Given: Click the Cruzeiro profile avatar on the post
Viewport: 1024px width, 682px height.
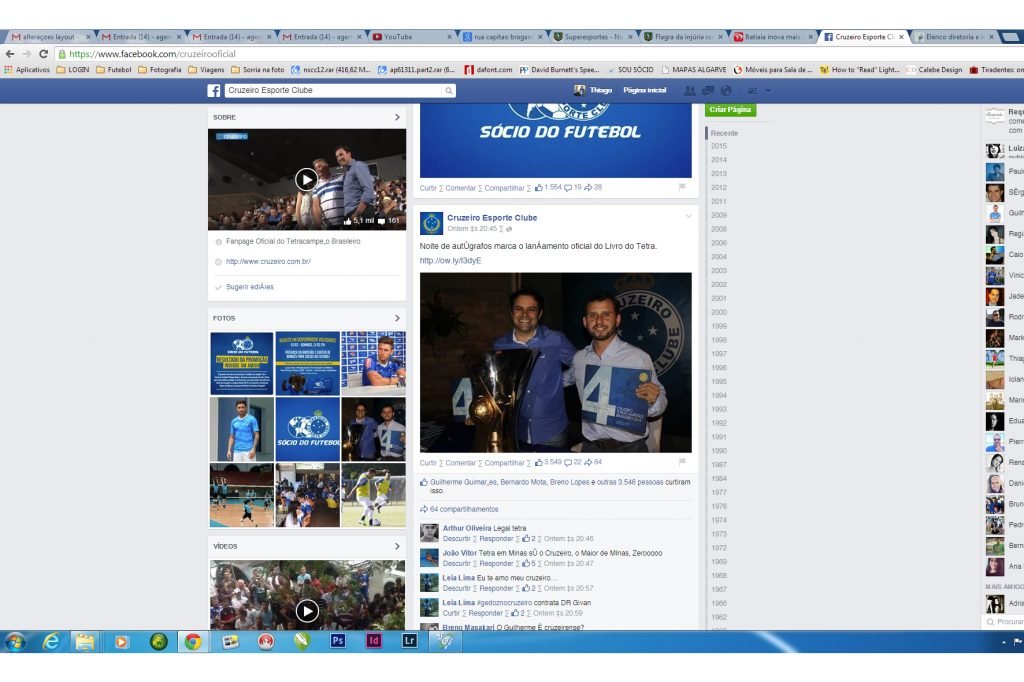Looking at the screenshot, I should pos(431,223).
